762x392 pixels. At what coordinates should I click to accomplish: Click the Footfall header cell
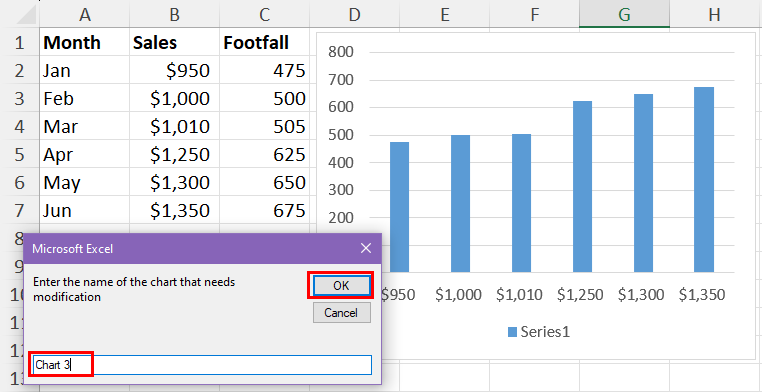[264, 42]
